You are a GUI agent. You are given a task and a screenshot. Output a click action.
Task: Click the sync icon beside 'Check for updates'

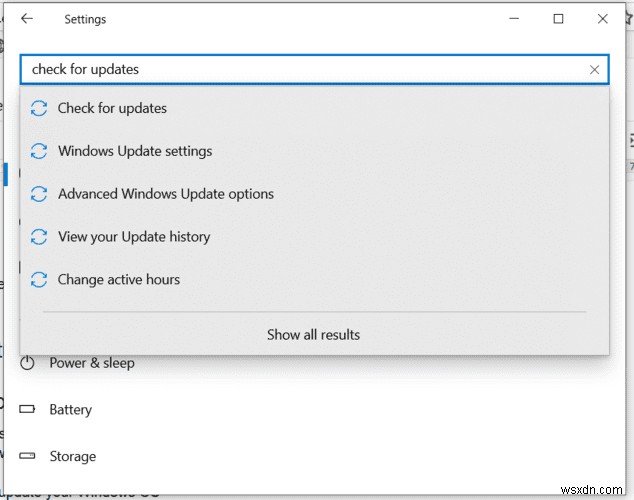point(39,108)
